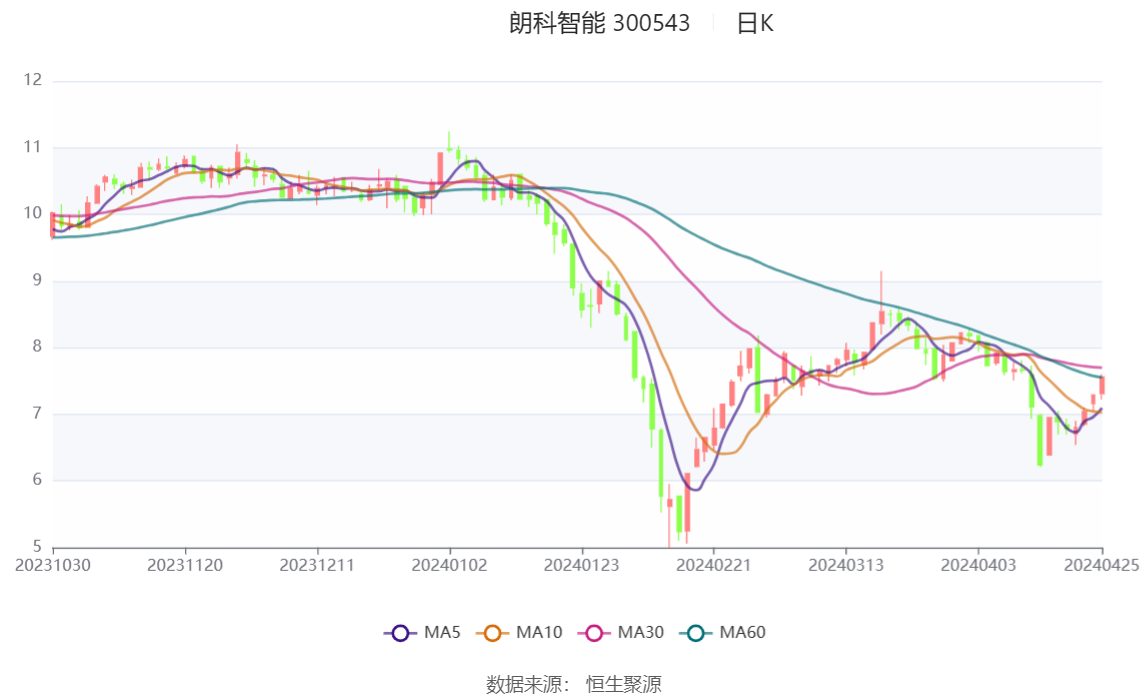
Task: Toggle the MA5 legend circle marker
Action: click(401, 633)
